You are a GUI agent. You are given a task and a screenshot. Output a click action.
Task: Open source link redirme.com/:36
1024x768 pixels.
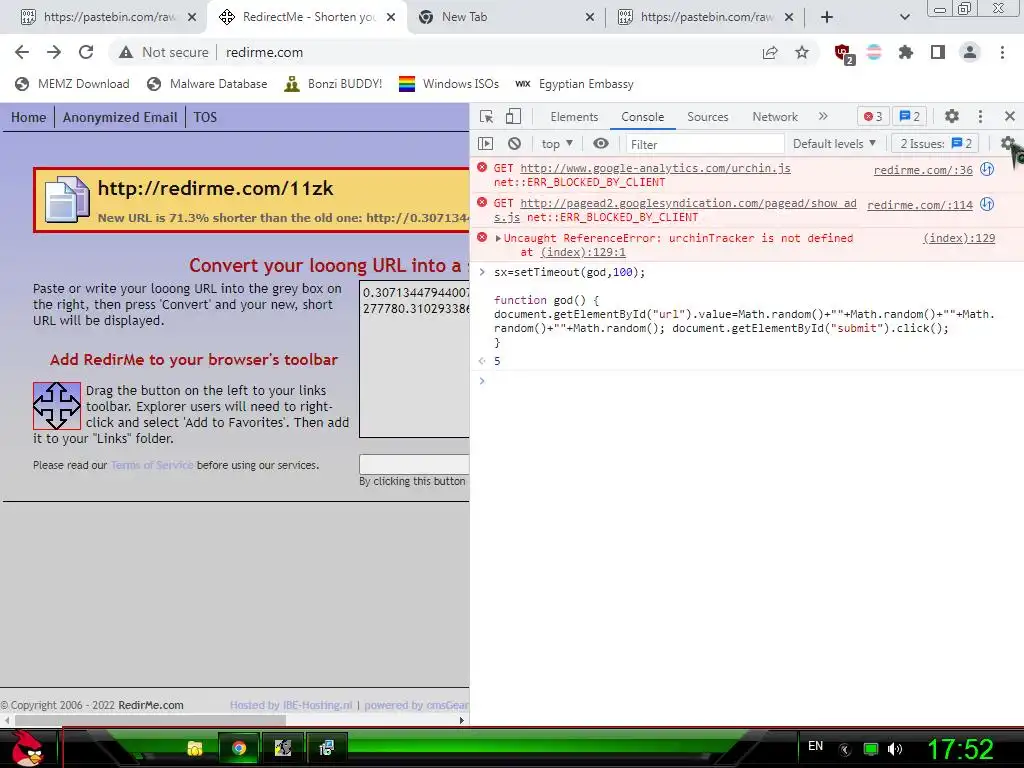pos(923,170)
